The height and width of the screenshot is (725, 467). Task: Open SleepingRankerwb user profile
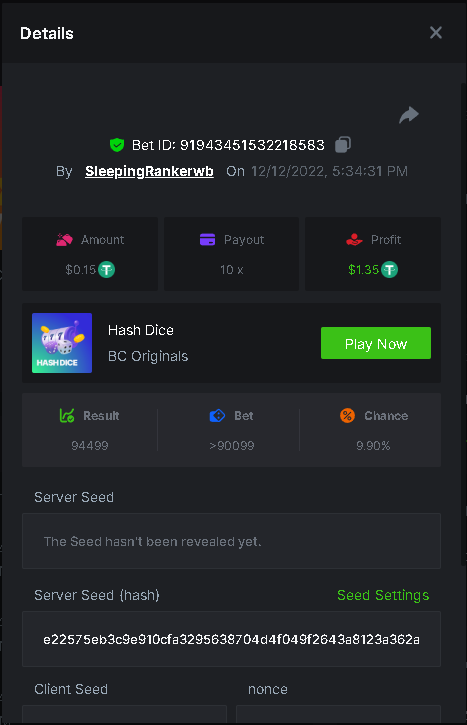(149, 172)
